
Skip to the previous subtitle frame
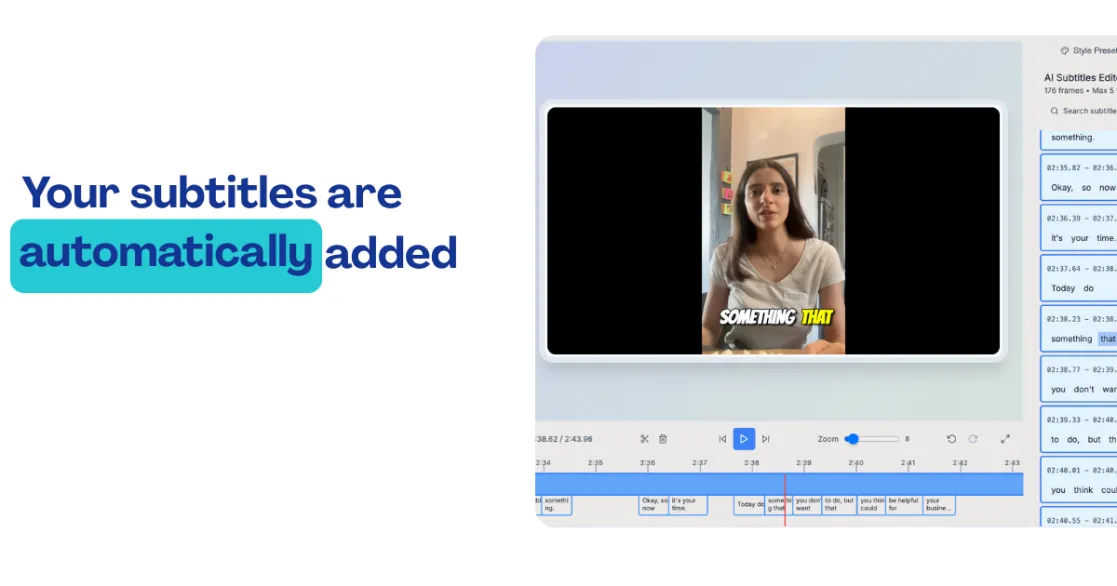[x=722, y=439]
